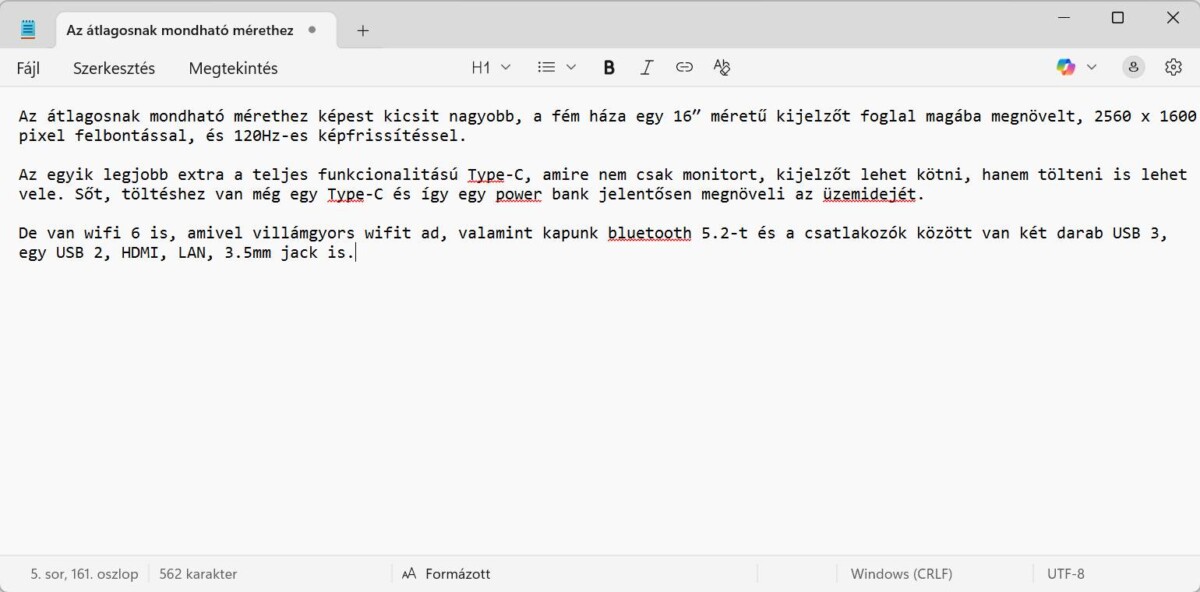
Task: Expand the list style dropdown
Action: point(557,67)
